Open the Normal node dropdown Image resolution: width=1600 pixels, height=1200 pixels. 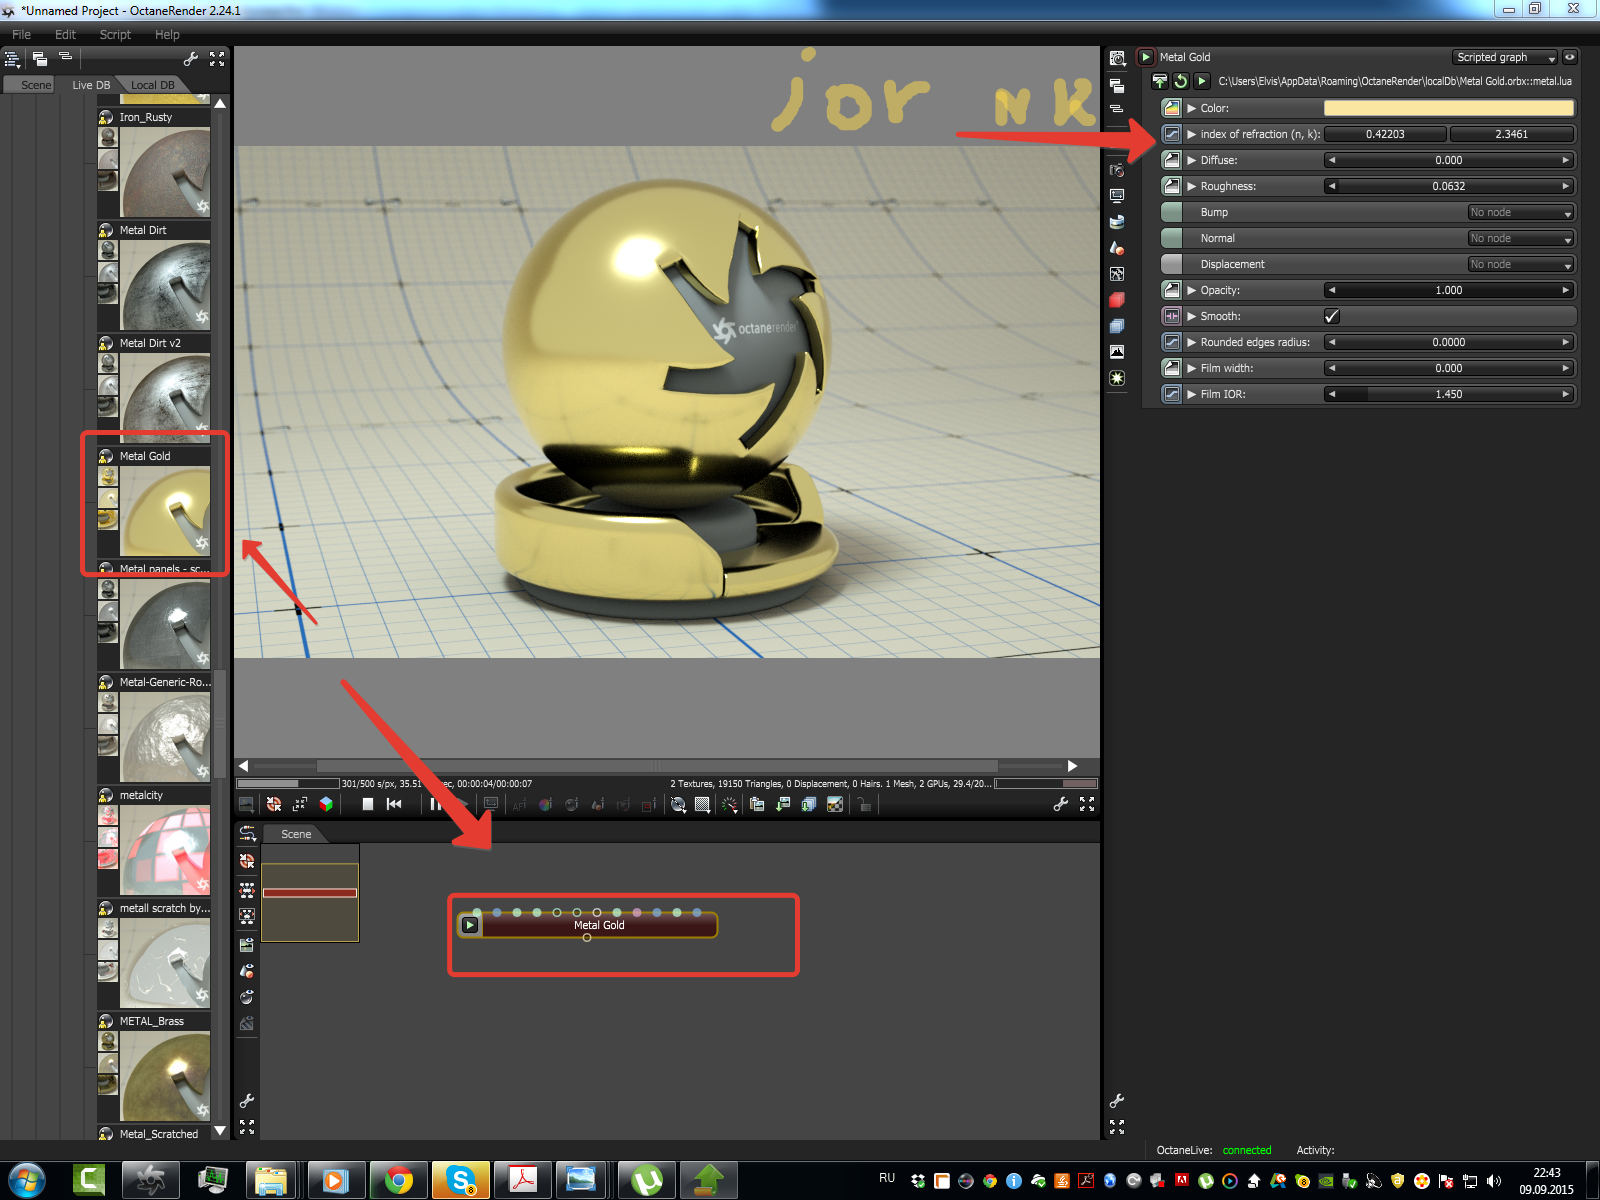click(x=1521, y=238)
